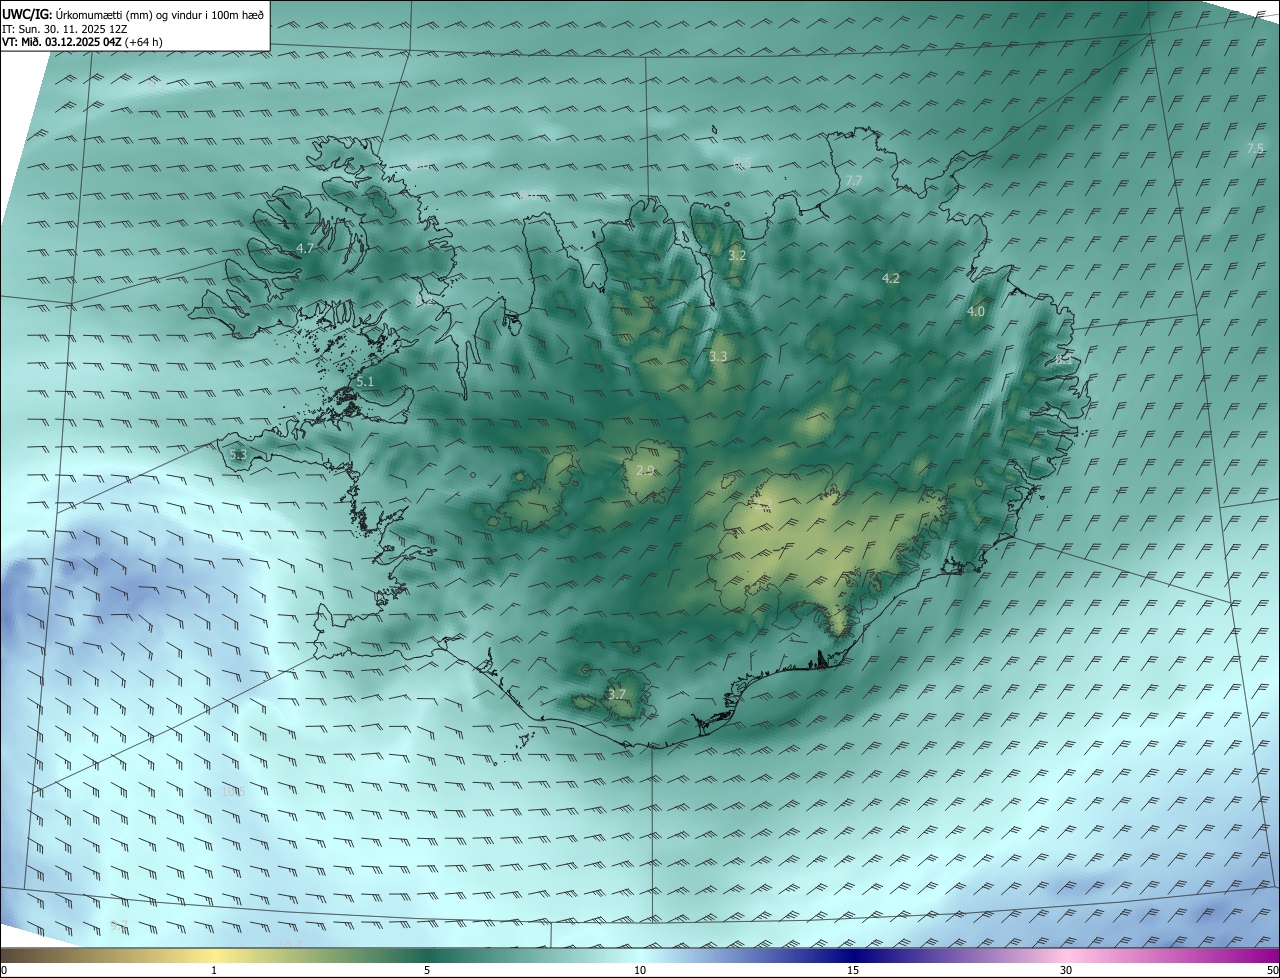This screenshot has height=978, width=1280.
Task: Click the 4.0 value in the east
Action: click(x=976, y=312)
